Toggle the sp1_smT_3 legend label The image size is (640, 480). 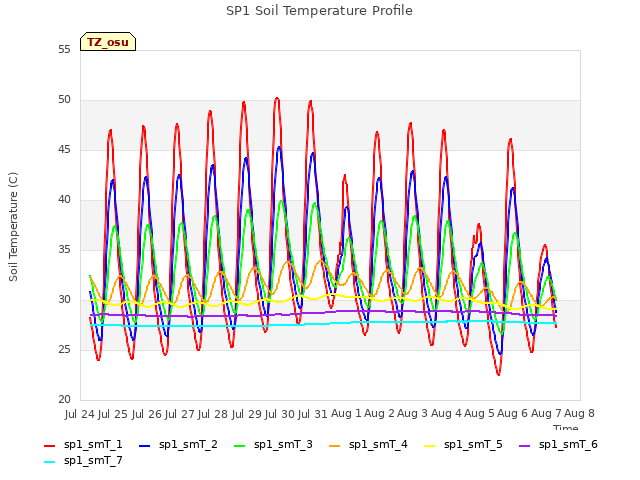[283, 444]
